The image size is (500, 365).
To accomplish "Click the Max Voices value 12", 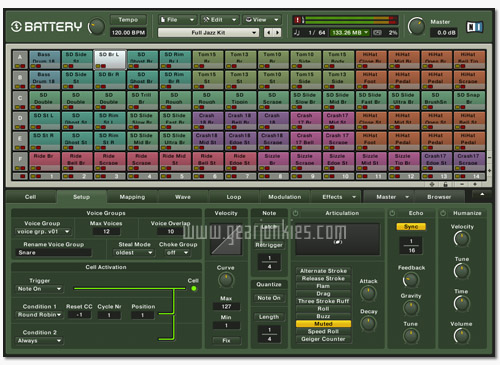I will pyautogui.click(x=106, y=231).
